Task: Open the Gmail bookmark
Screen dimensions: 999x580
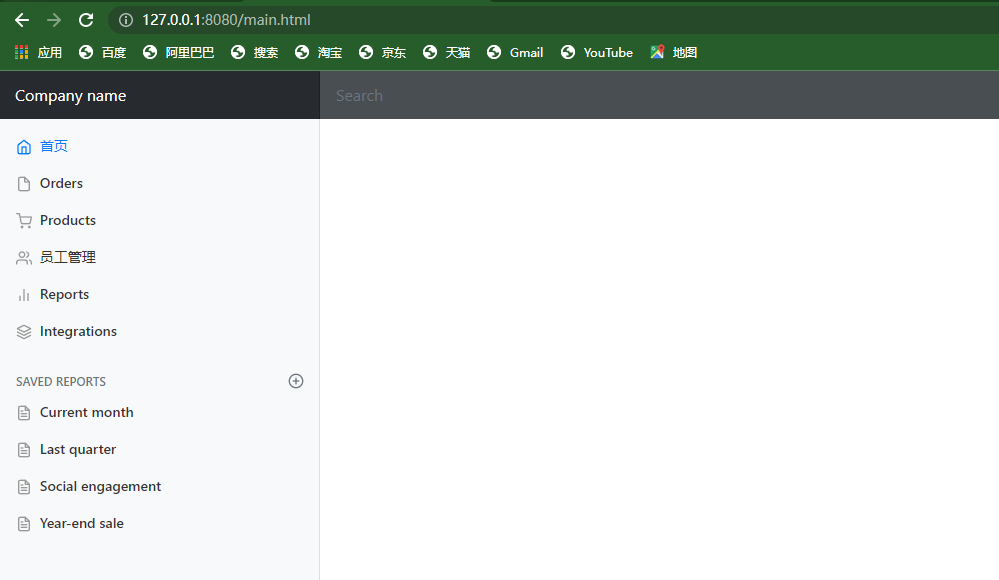Action: [515, 52]
